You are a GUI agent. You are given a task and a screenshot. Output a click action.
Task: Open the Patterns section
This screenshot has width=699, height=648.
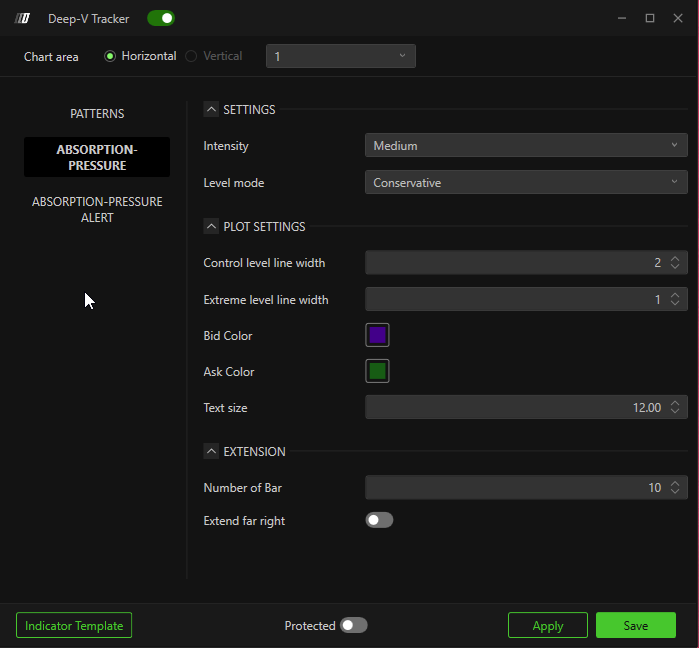tap(97, 114)
